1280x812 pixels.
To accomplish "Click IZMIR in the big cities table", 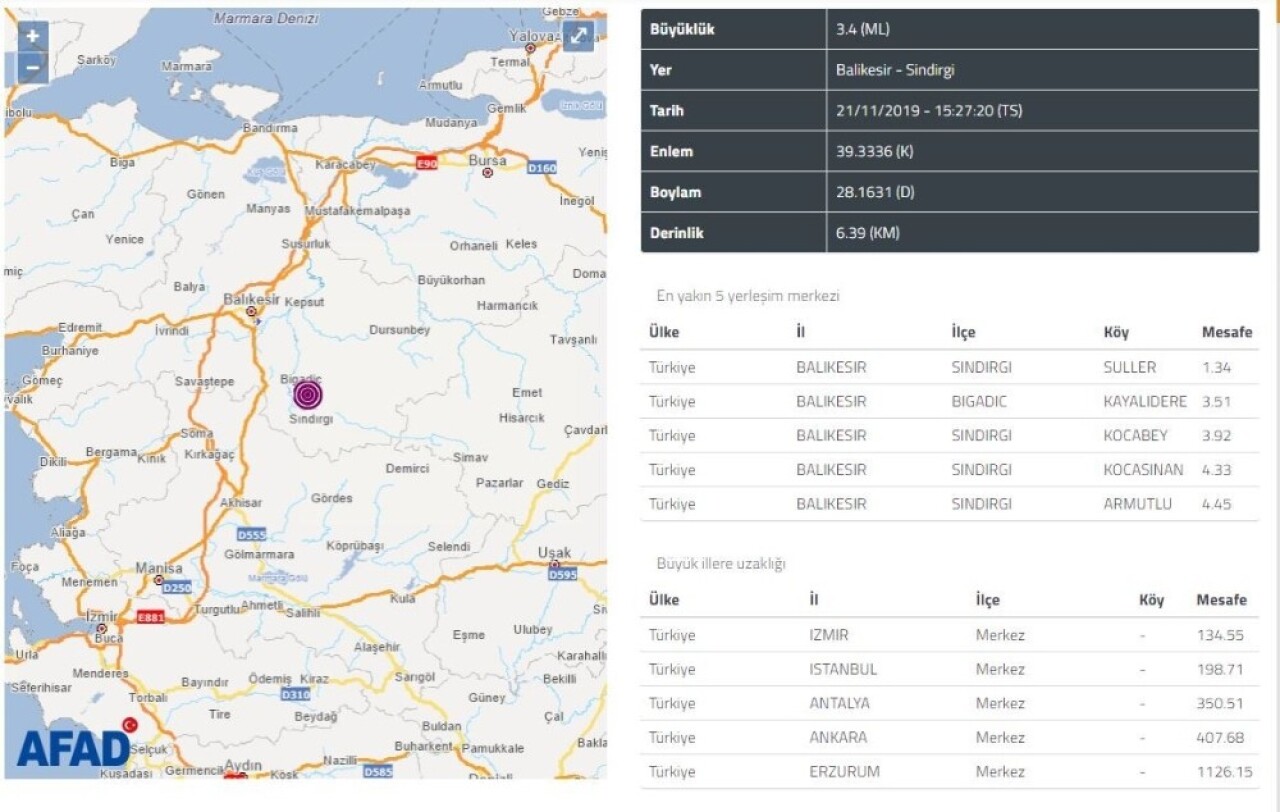I will coord(829,635).
